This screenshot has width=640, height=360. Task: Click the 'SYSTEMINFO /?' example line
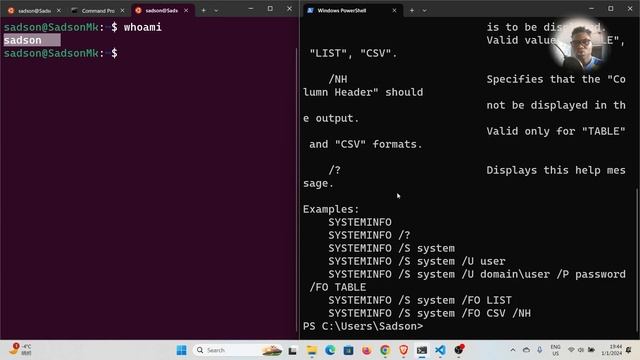(369, 235)
